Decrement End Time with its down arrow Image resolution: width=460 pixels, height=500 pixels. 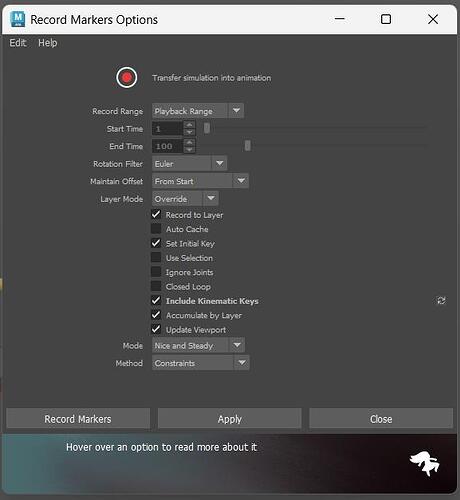[x=189, y=150]
